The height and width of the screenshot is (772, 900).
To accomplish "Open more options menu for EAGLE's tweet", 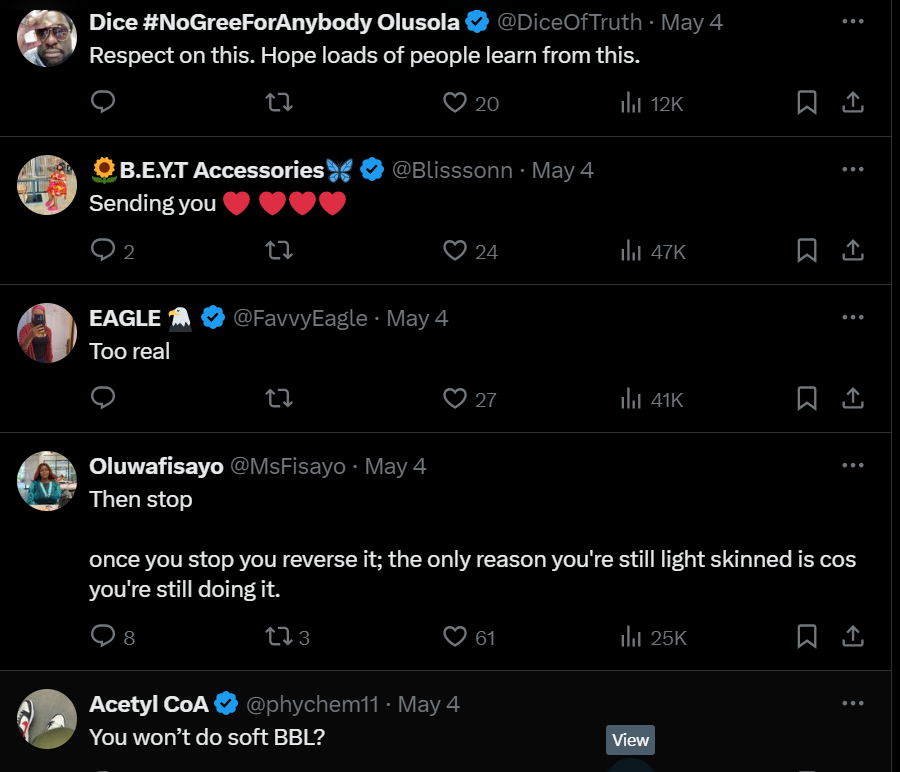I will (x=853, y=316).
